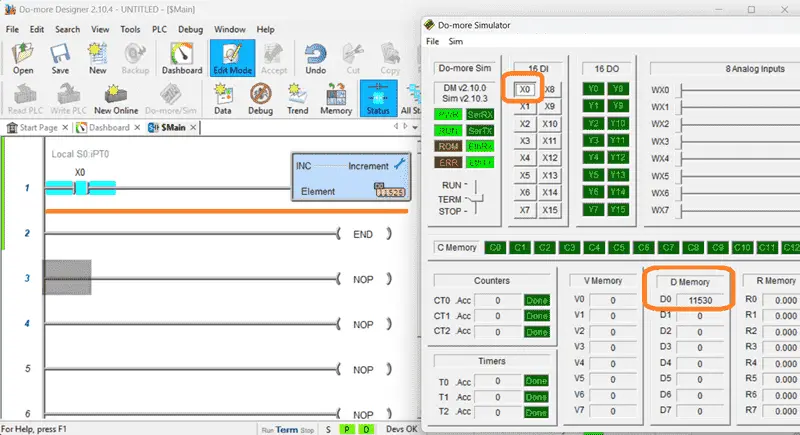Screen dimensions: 800x435
Task: Select the NOP coil on rung 3
Action: [x=363, y=279]
